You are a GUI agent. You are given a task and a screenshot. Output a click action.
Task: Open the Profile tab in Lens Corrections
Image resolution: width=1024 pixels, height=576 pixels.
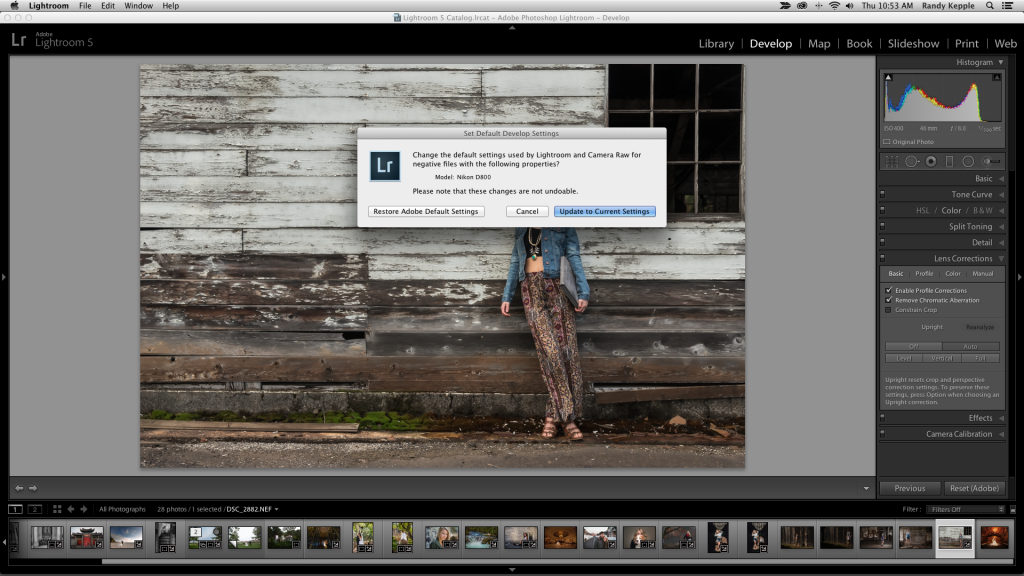pyautogui.click(x=923, y=274)
